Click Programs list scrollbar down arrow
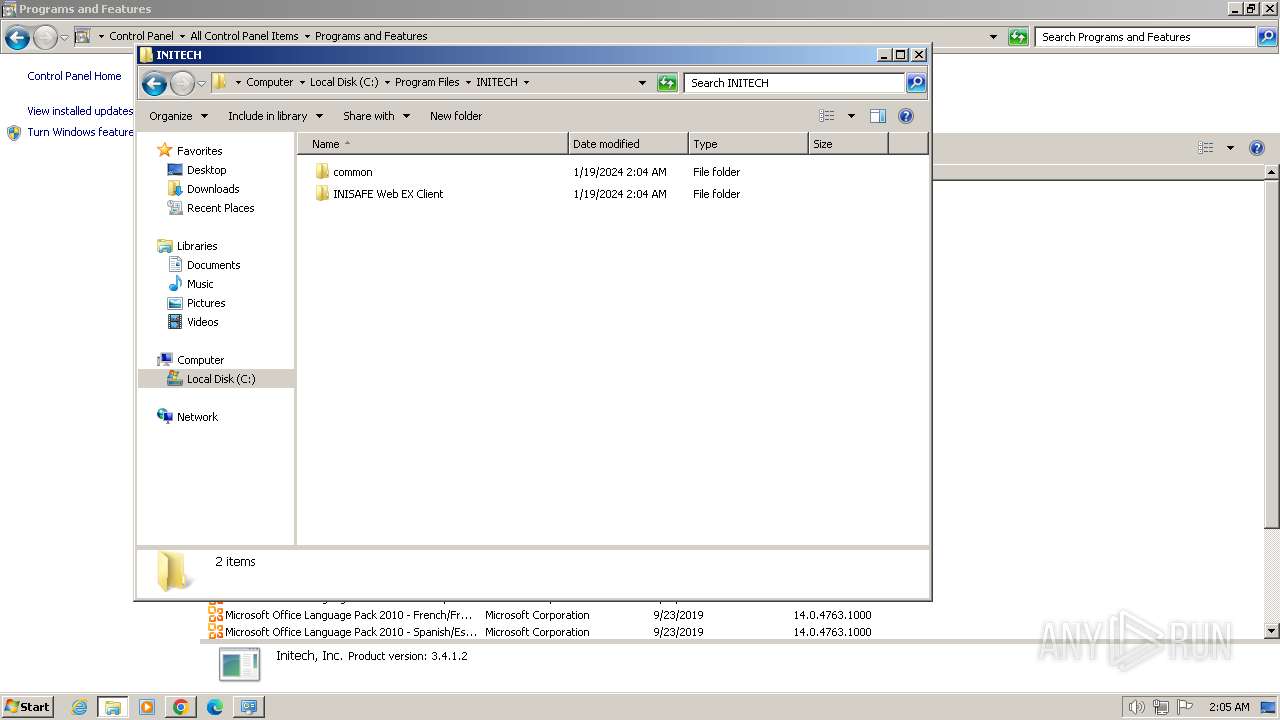 coord(1272,631)
